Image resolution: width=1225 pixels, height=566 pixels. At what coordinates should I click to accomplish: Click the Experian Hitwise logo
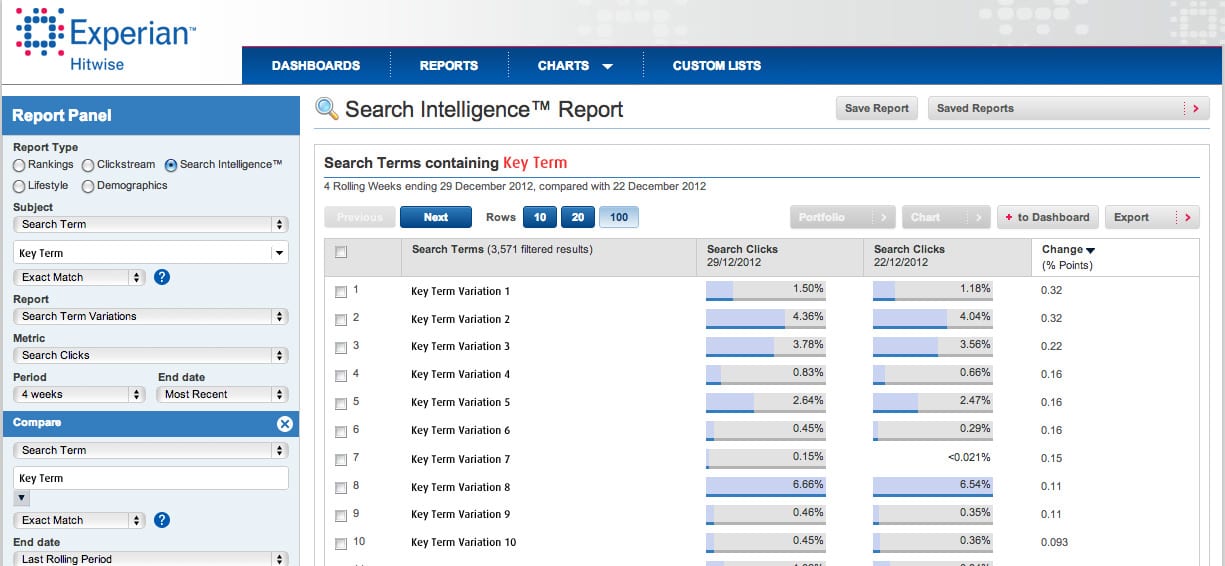[x=106, y=40]
